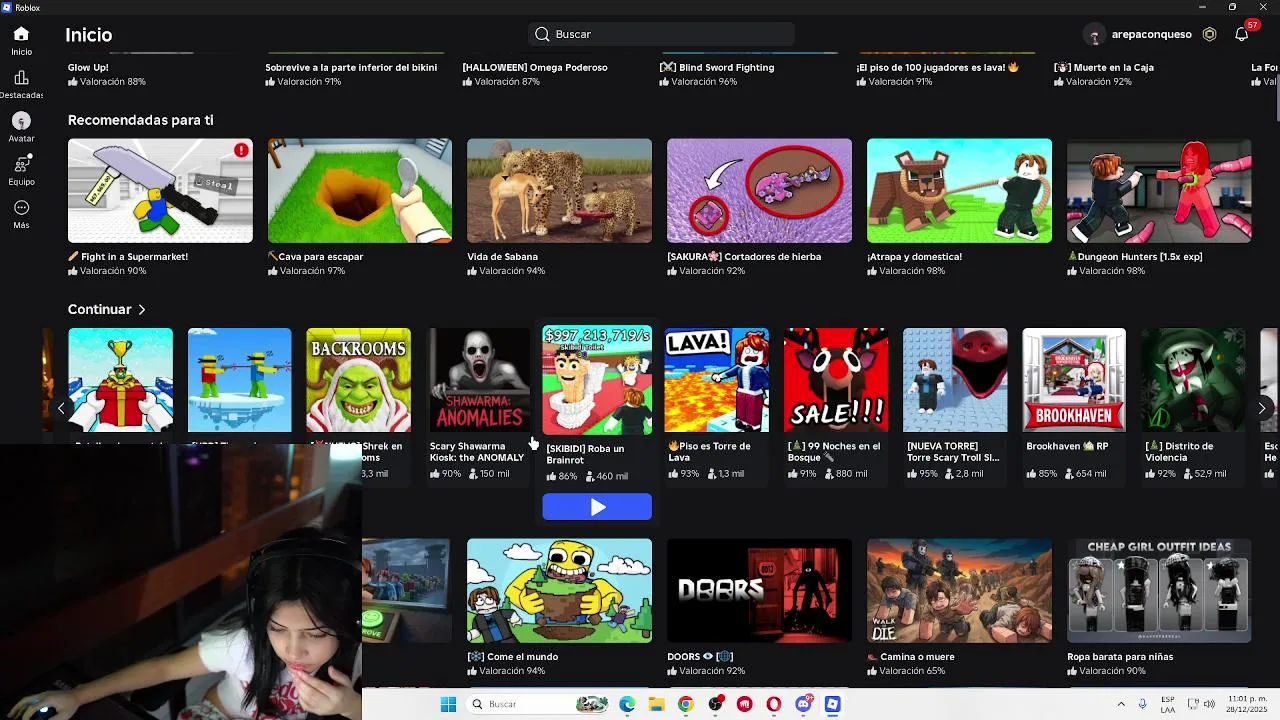Click the Recomendadas para ti heading
Viewport: 1280px width, 720px height.
pos(140,120)
